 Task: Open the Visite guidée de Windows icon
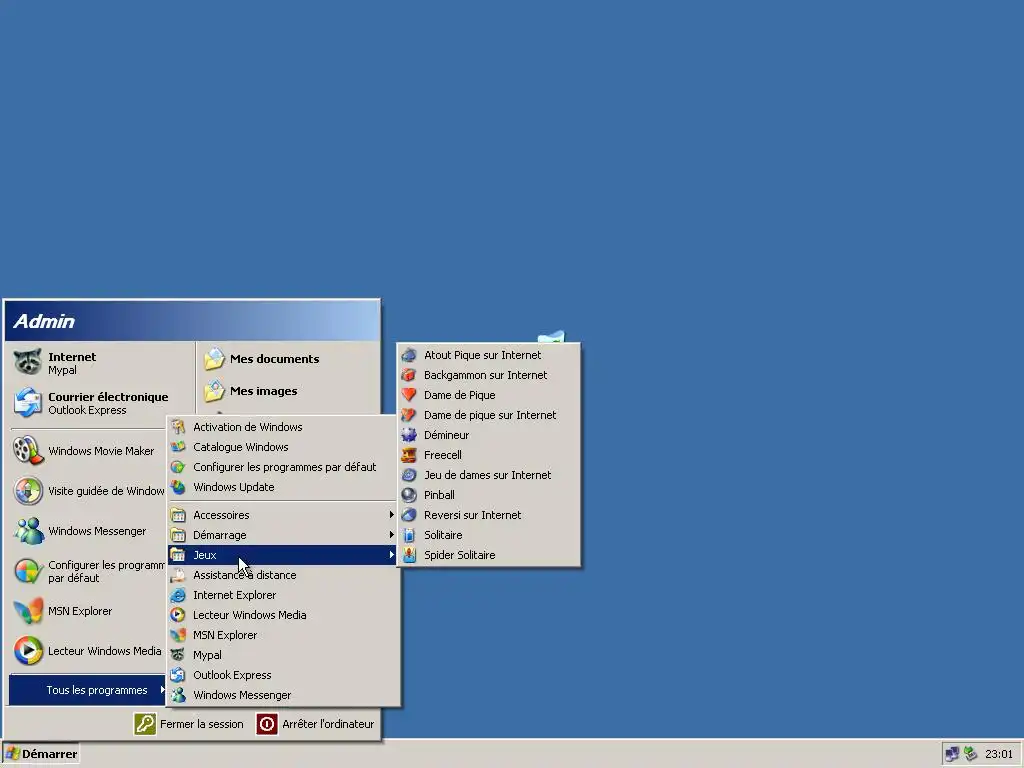coord(28,491)
